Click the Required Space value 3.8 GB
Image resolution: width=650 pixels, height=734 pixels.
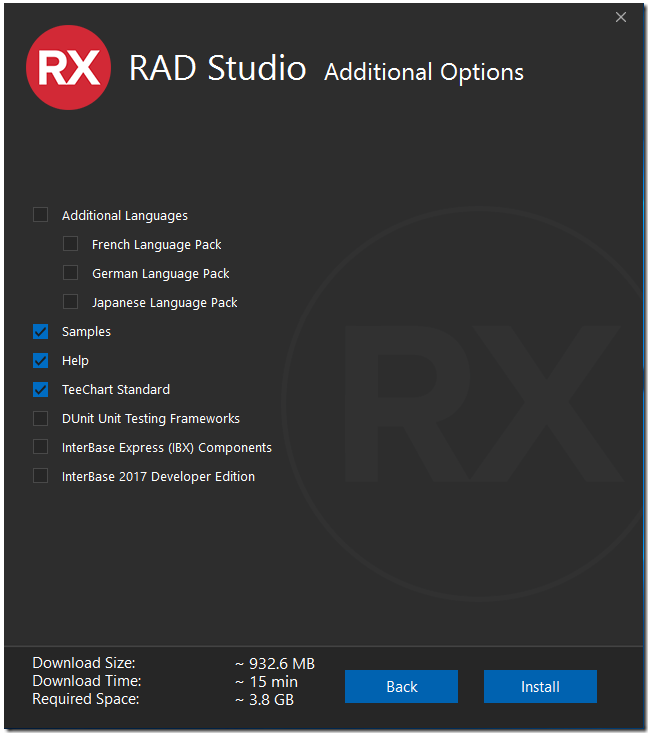[264, 700]
